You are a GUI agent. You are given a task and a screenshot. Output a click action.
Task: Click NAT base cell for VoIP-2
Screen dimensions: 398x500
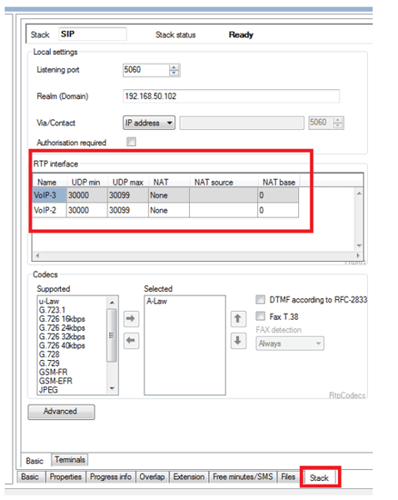click(x=278, y=210)
